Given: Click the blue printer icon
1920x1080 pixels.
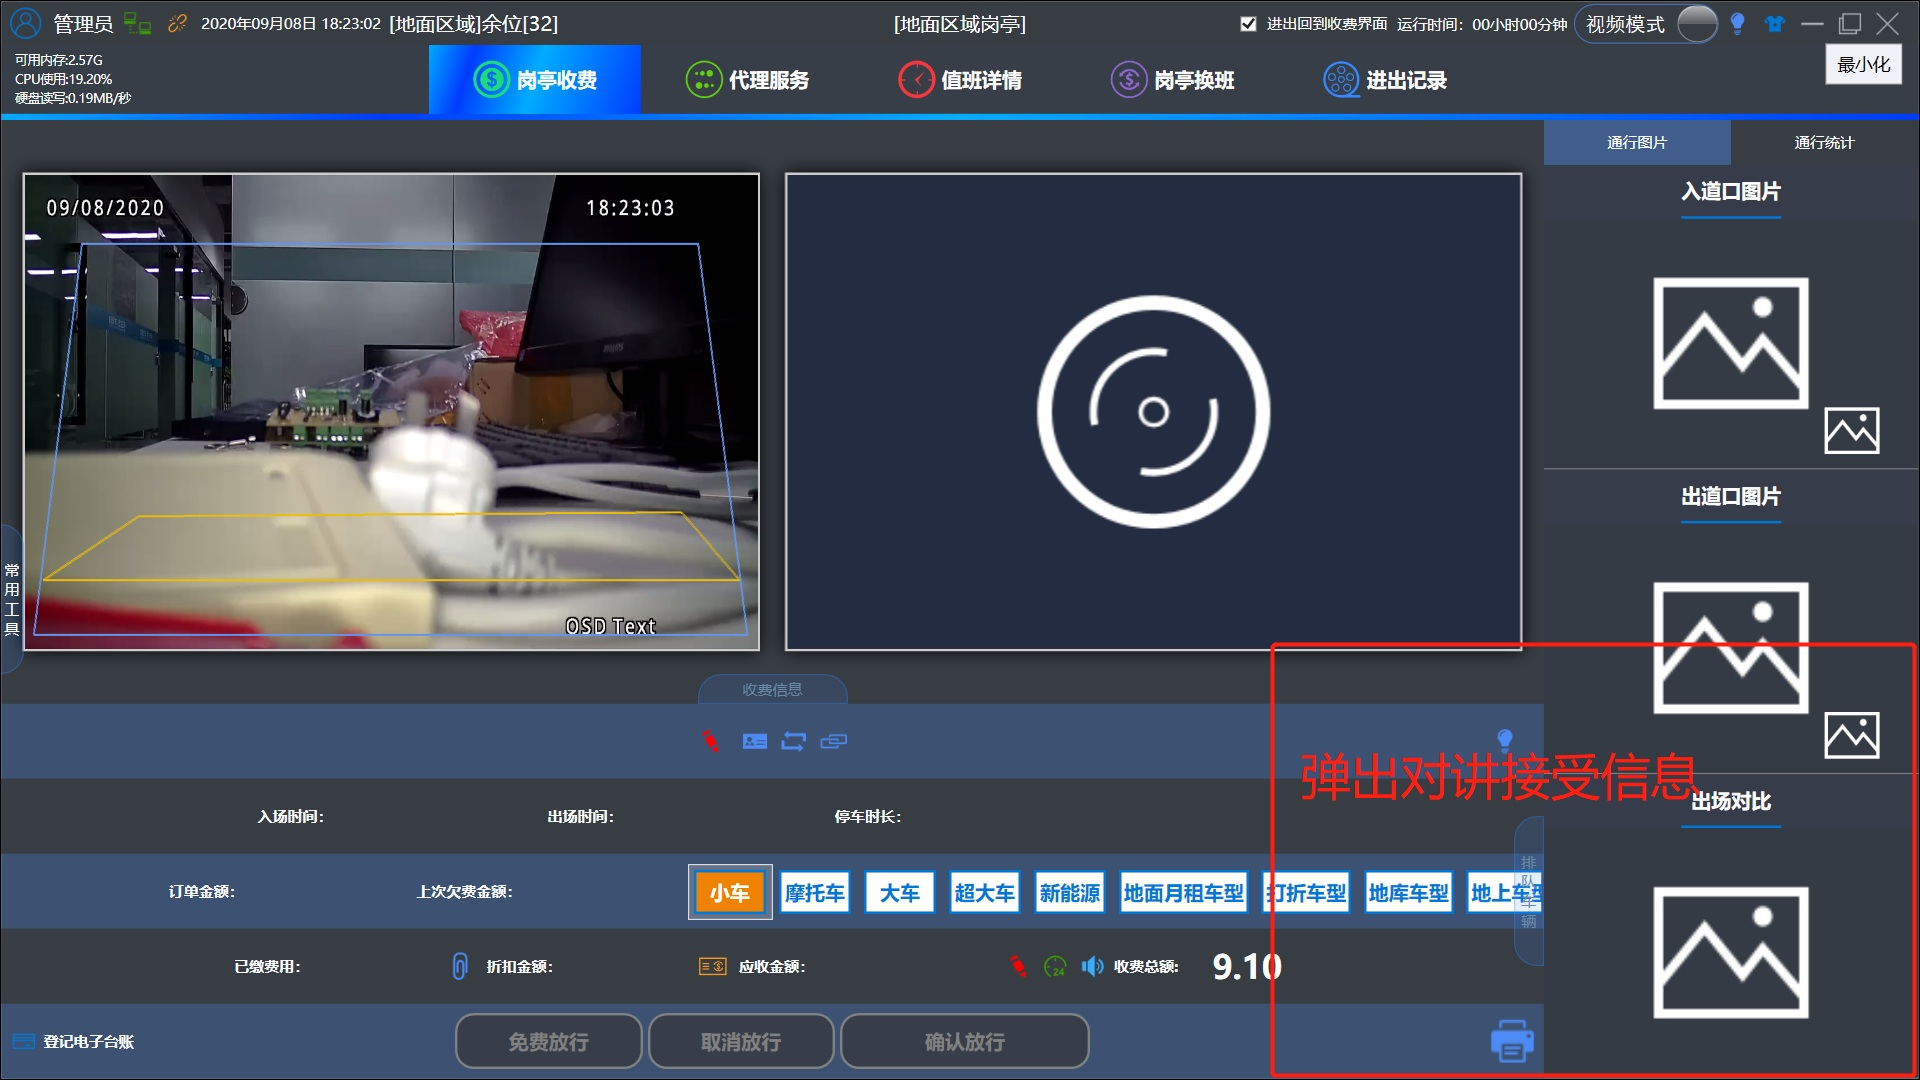Looking at the screenshot, I should (x=1512, y=1041).
